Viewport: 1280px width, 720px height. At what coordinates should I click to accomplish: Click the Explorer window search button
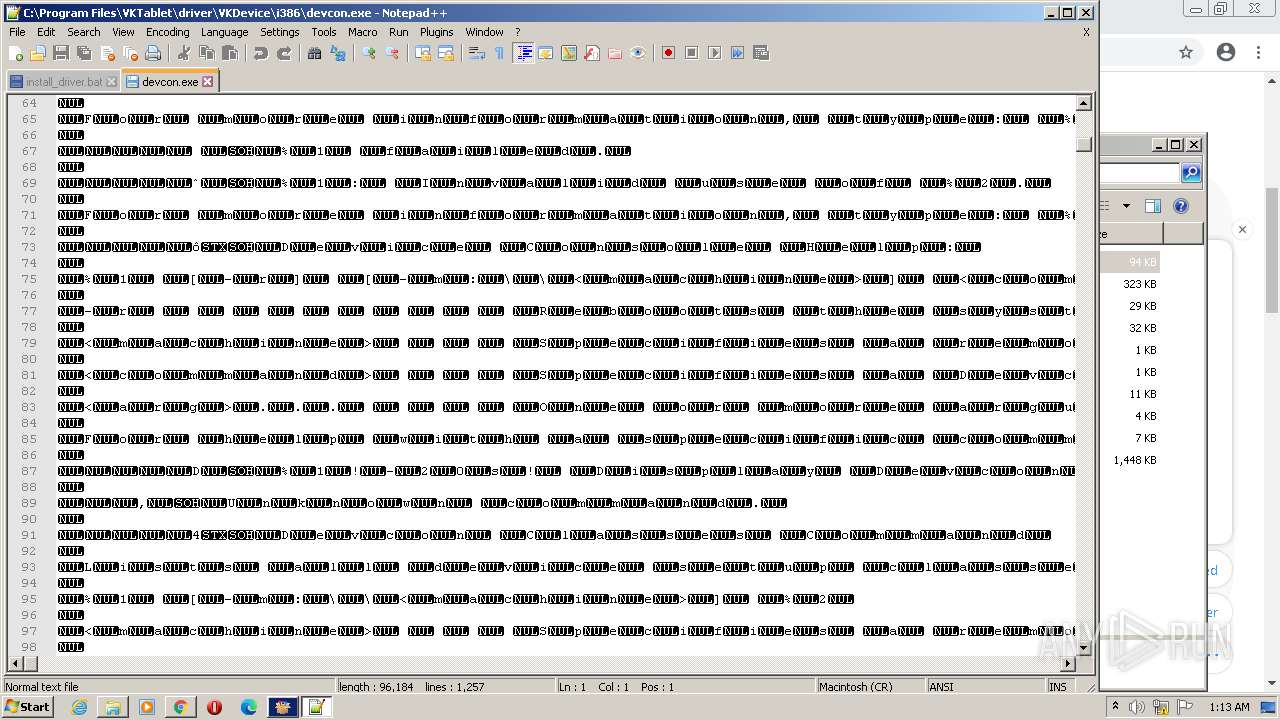1191,173
